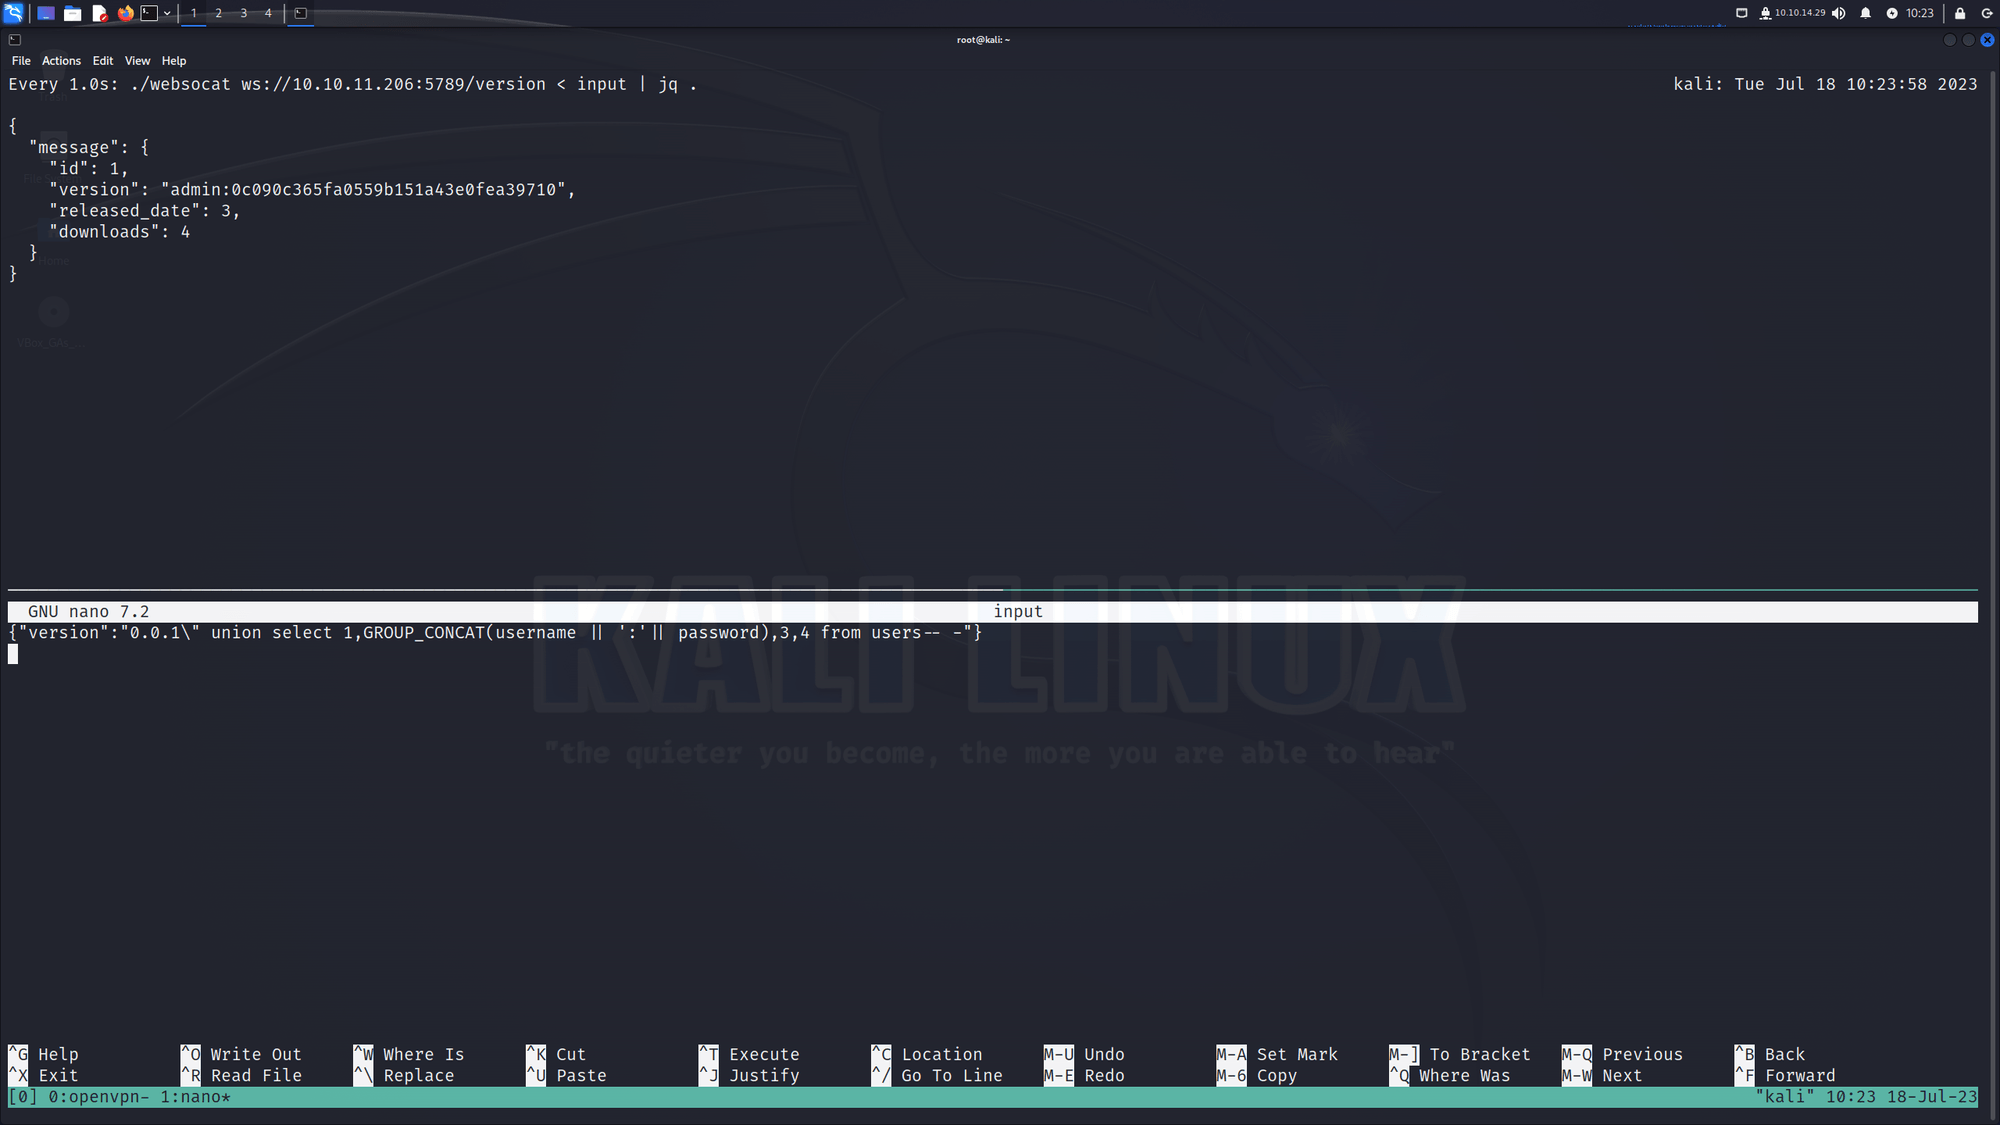This screenshot has width=2000, height=1125.
Task: Click the M-A Set Mark nano shortcut
Action: pos(1277,1055)
